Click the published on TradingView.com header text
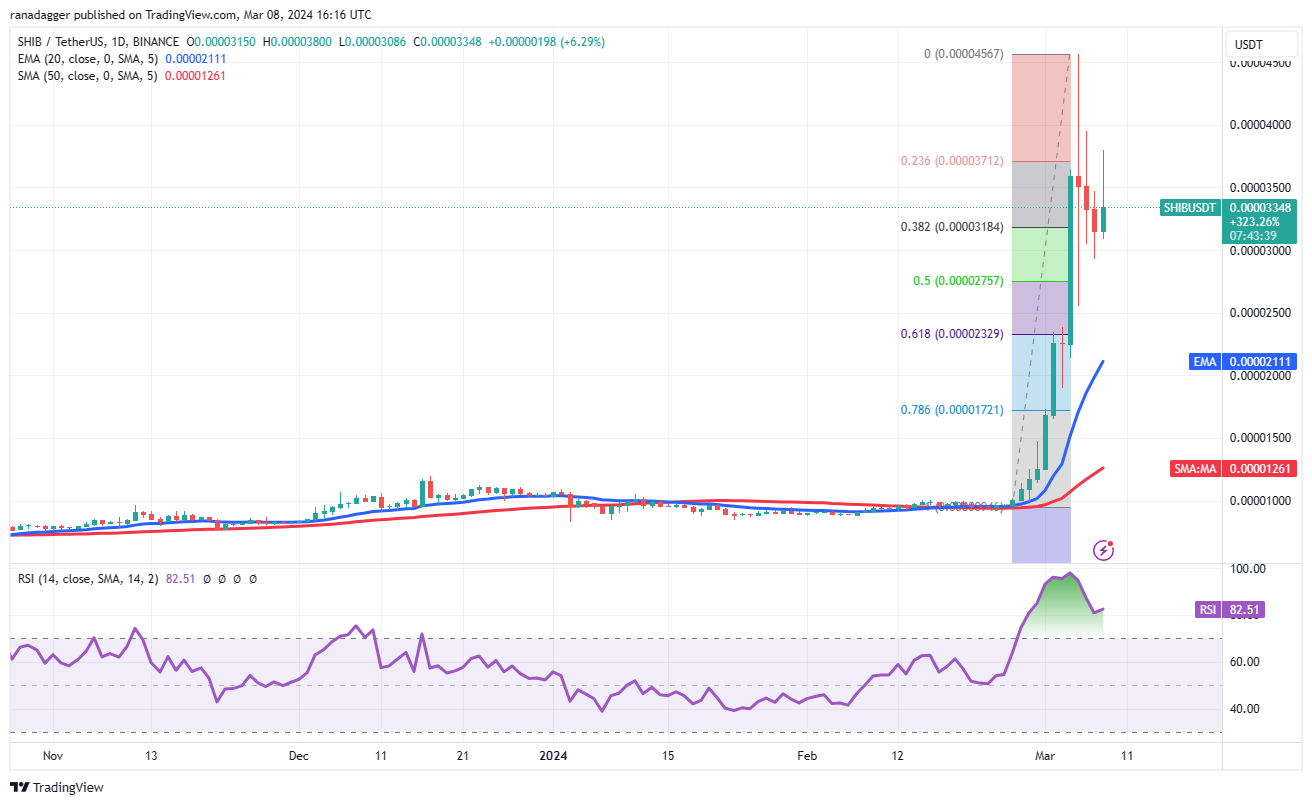The width and height of the screenshot is (1312, 805). click(192, 15)
